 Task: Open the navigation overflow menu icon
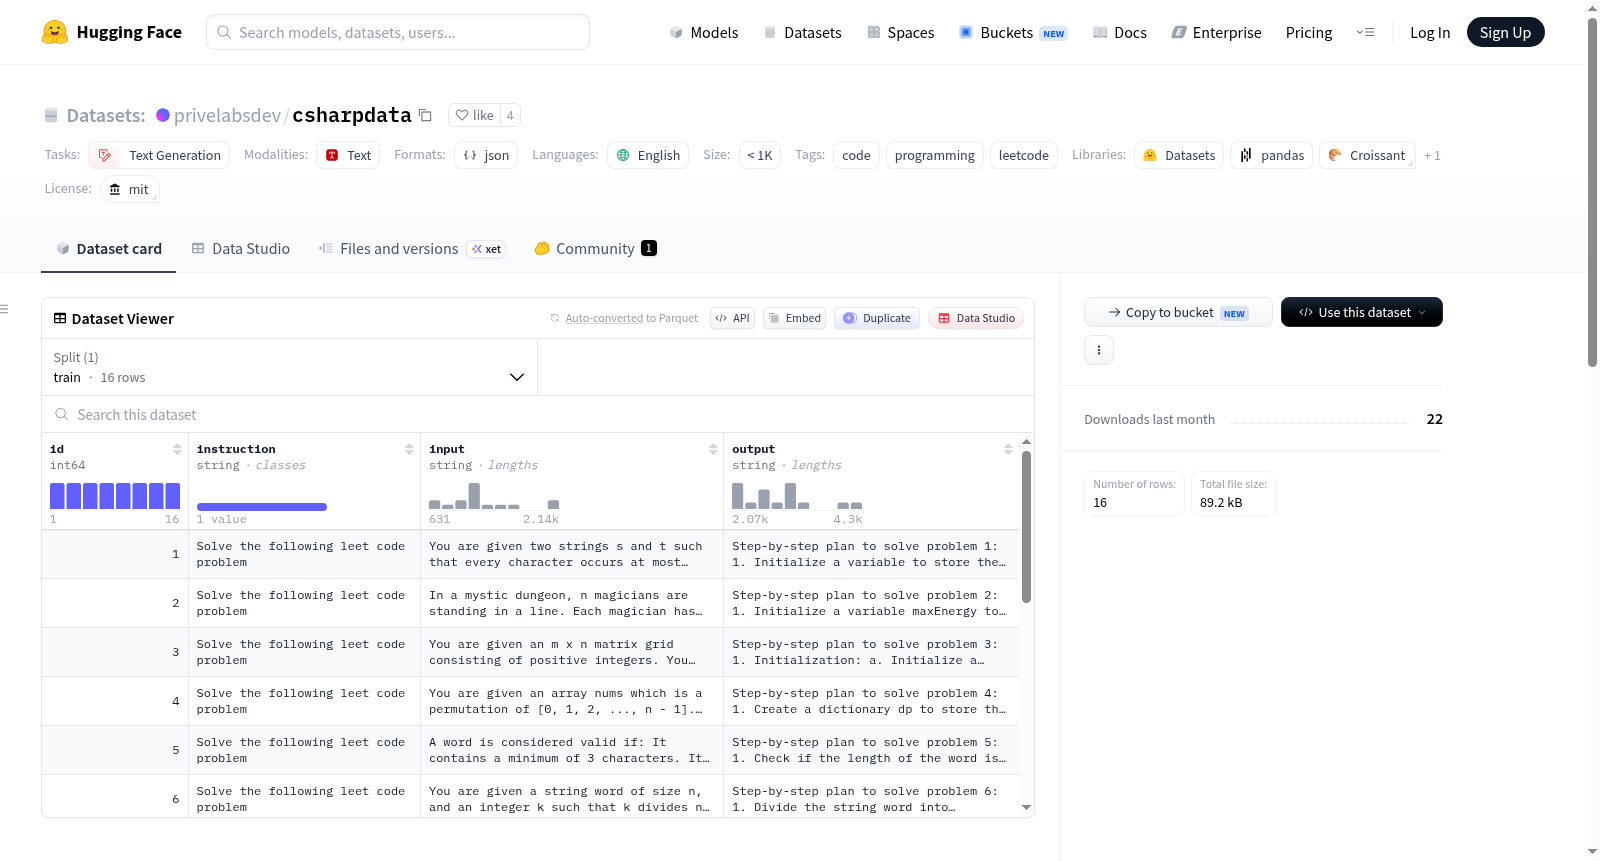tap(1365, 32)
